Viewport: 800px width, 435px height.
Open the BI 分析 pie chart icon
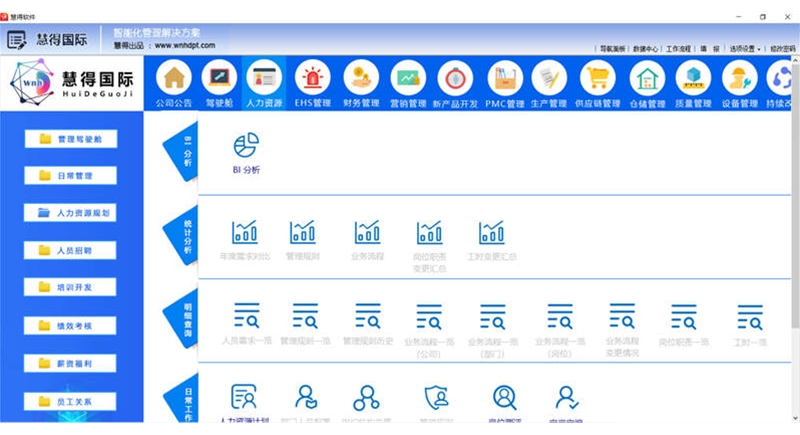[x=246, y=145]
